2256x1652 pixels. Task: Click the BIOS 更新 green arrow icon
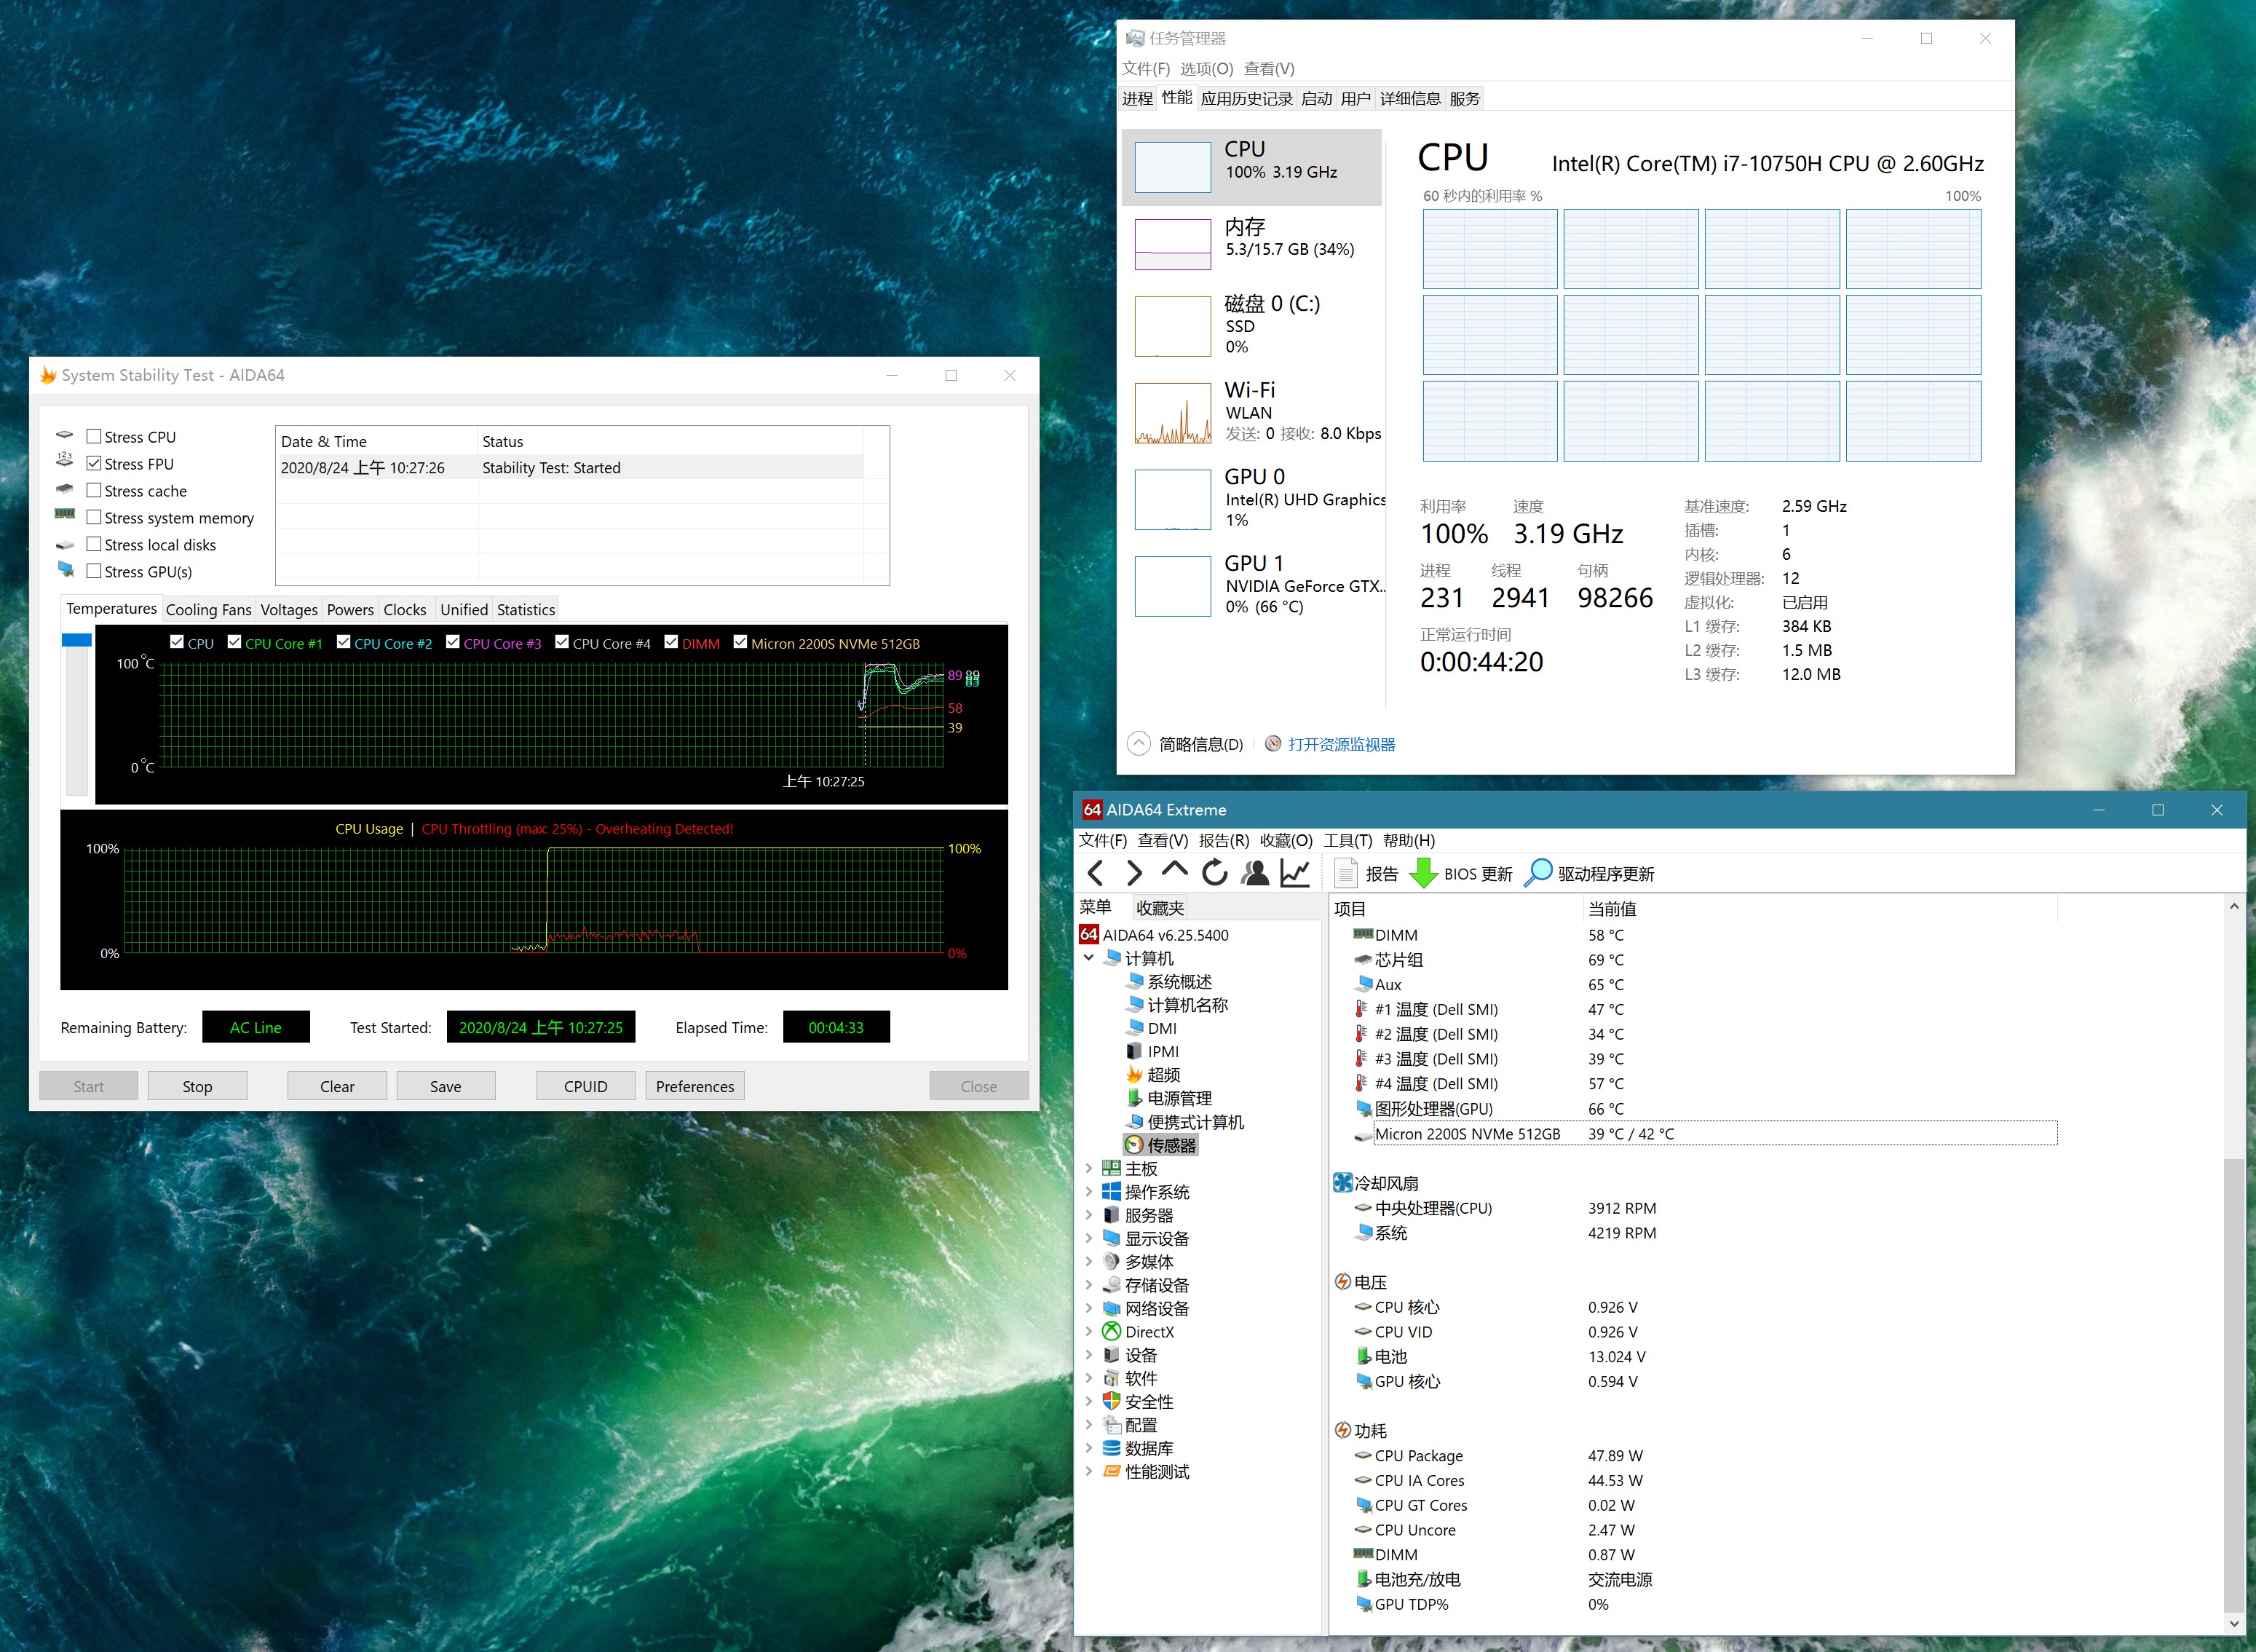1423,873
